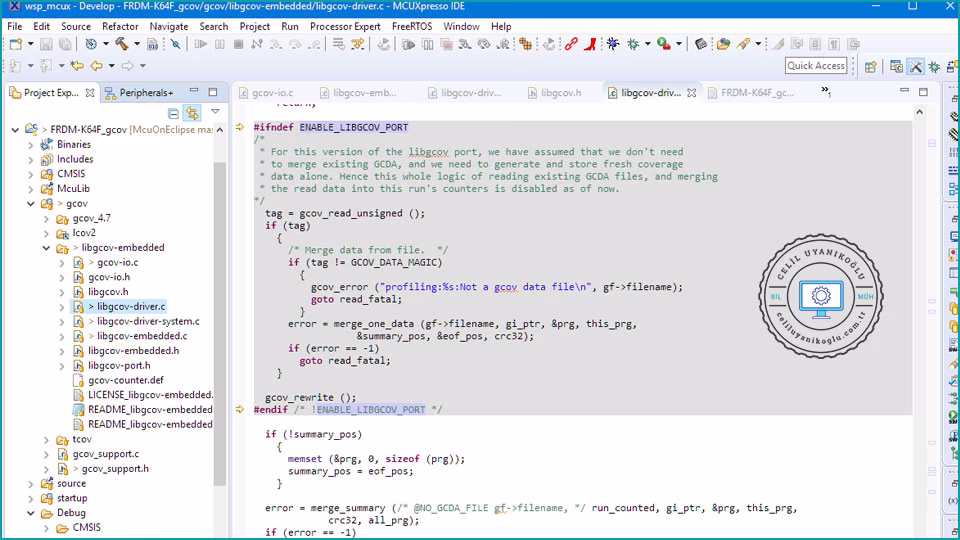Expand the gcov_4.7 folder
The height and width of the screenshot is (540, 960).
(x=46, y=218)
